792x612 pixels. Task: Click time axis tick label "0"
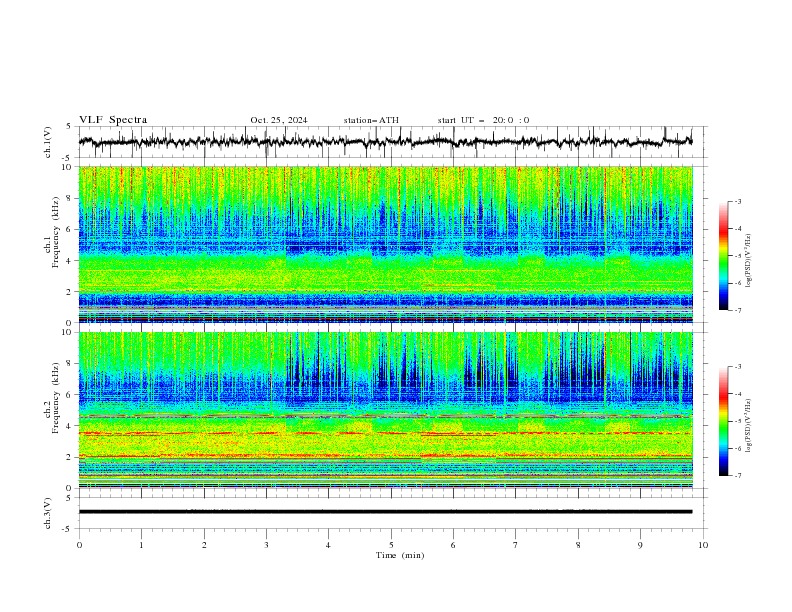(x=79, y=545)
